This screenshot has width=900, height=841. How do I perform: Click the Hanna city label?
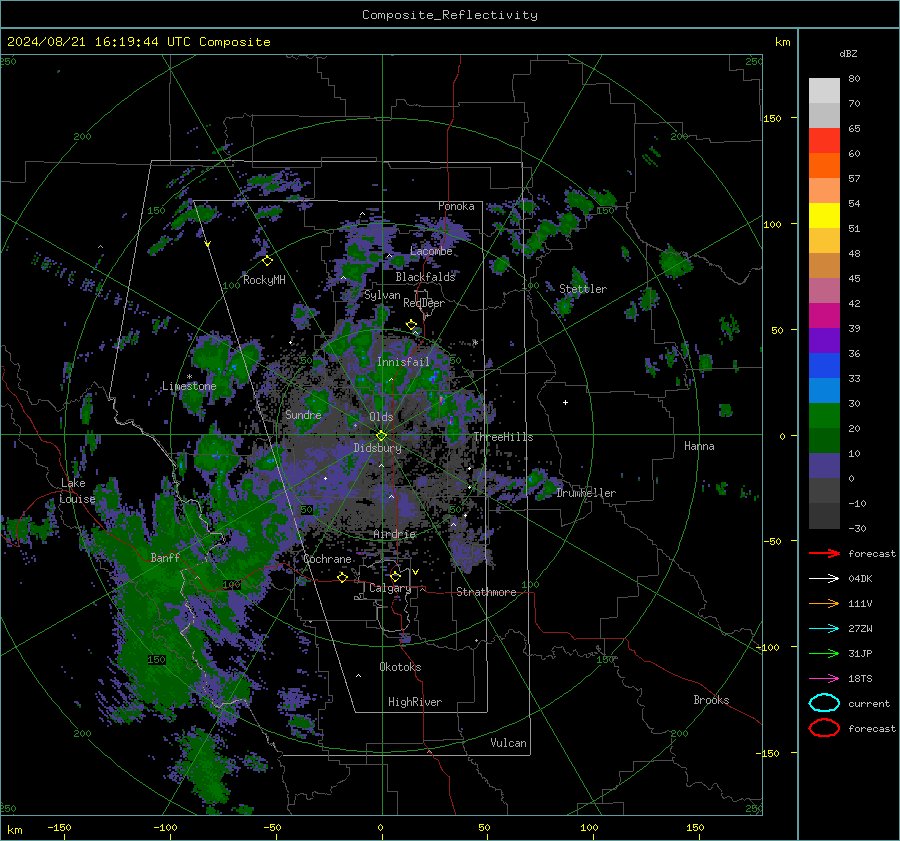pyautogui.click(x=699, y=446)
